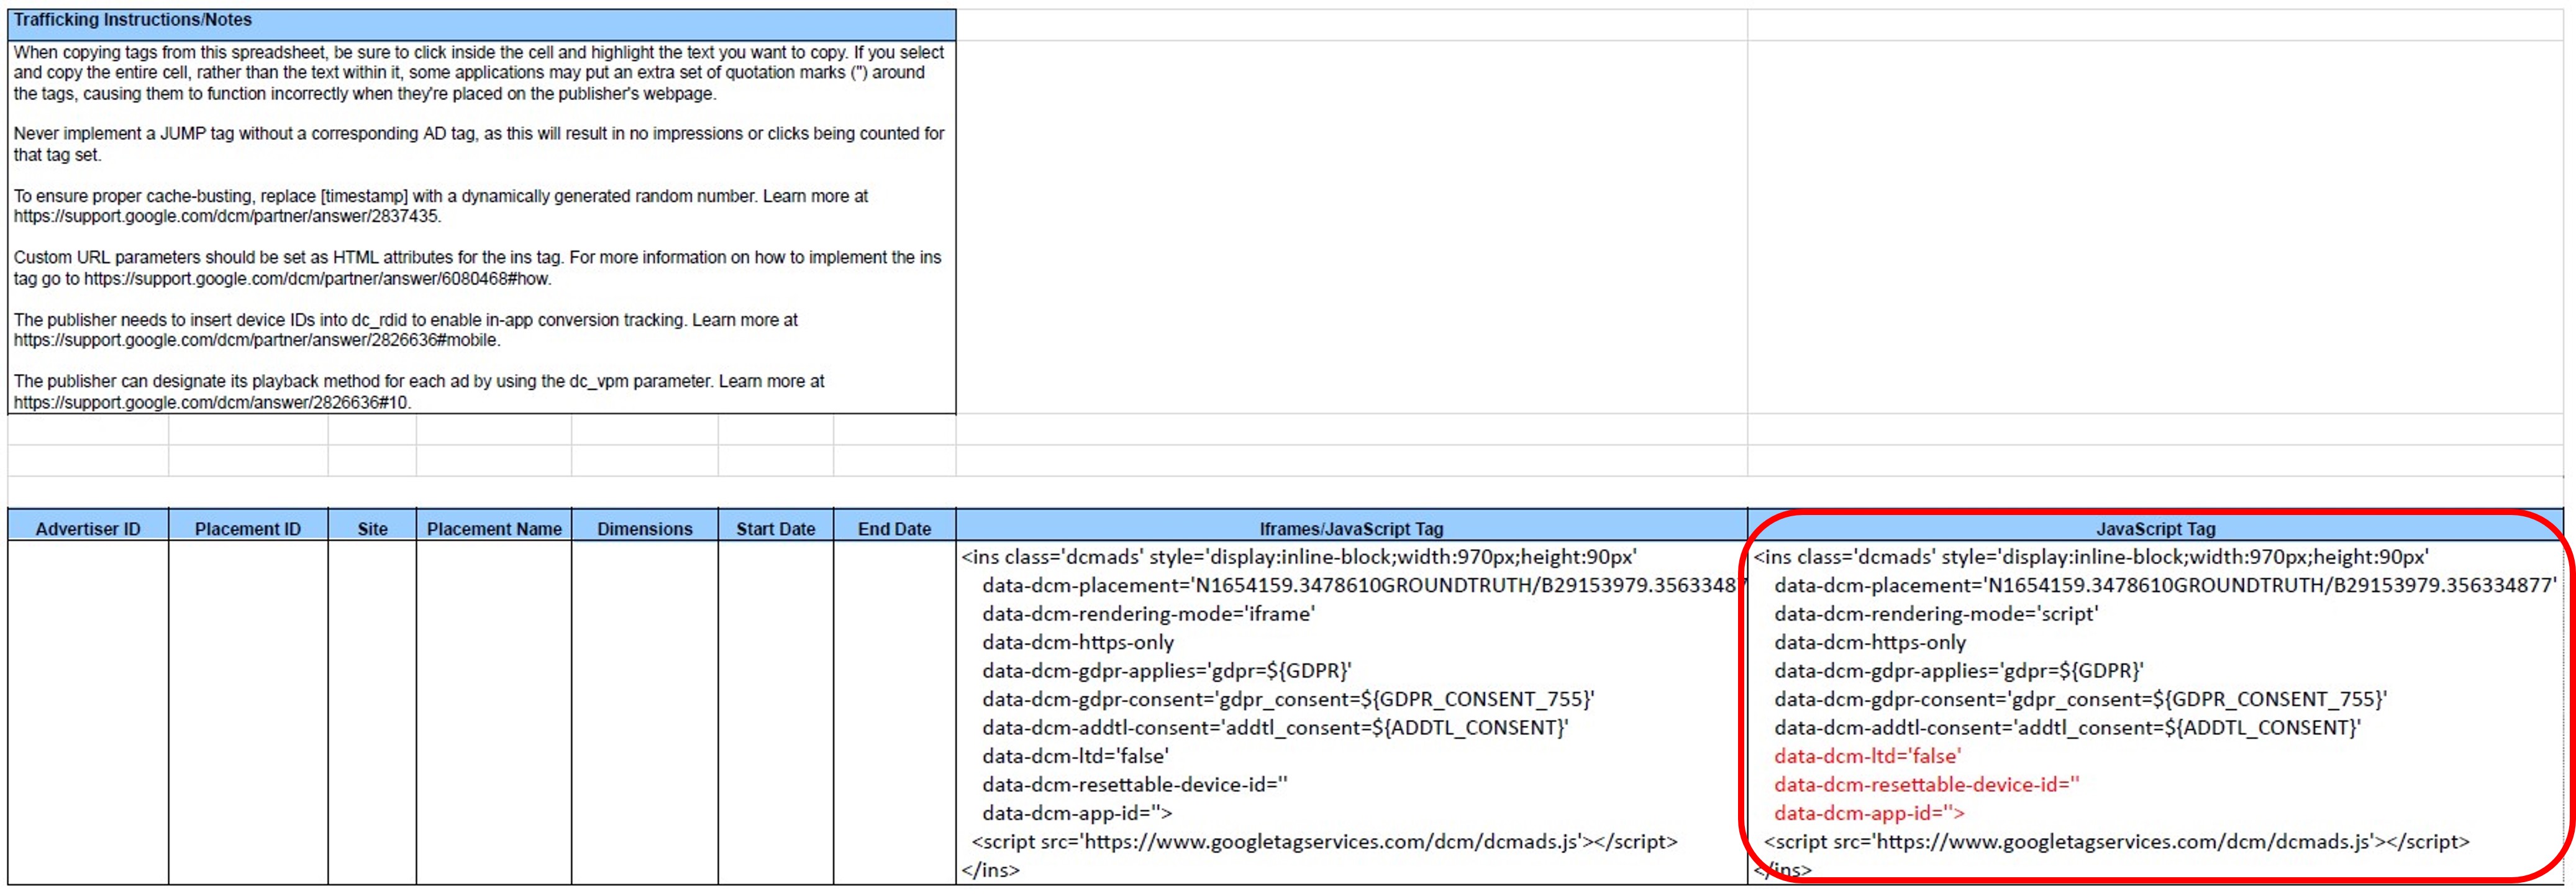Click the Site column header
This screenshot has height=894, width=2576.
371,529
